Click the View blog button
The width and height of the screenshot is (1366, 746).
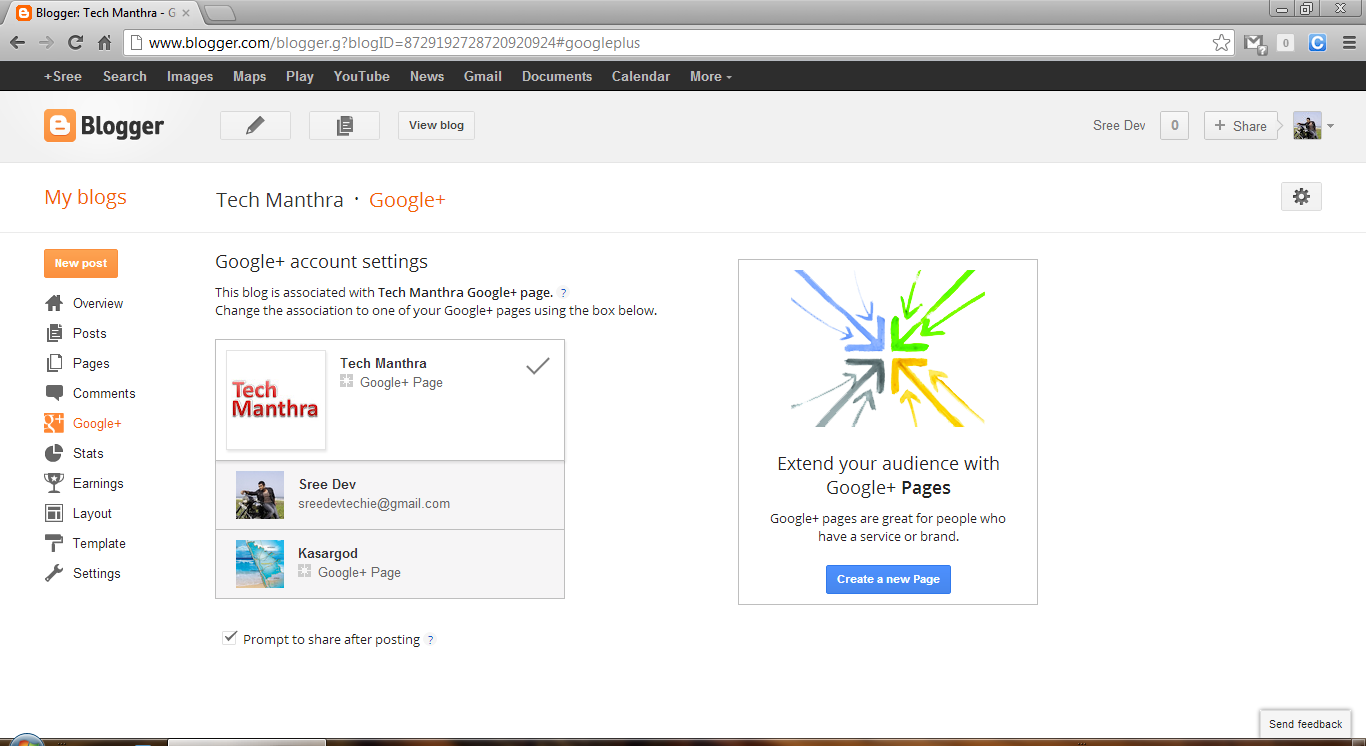(x=437, y=125)
